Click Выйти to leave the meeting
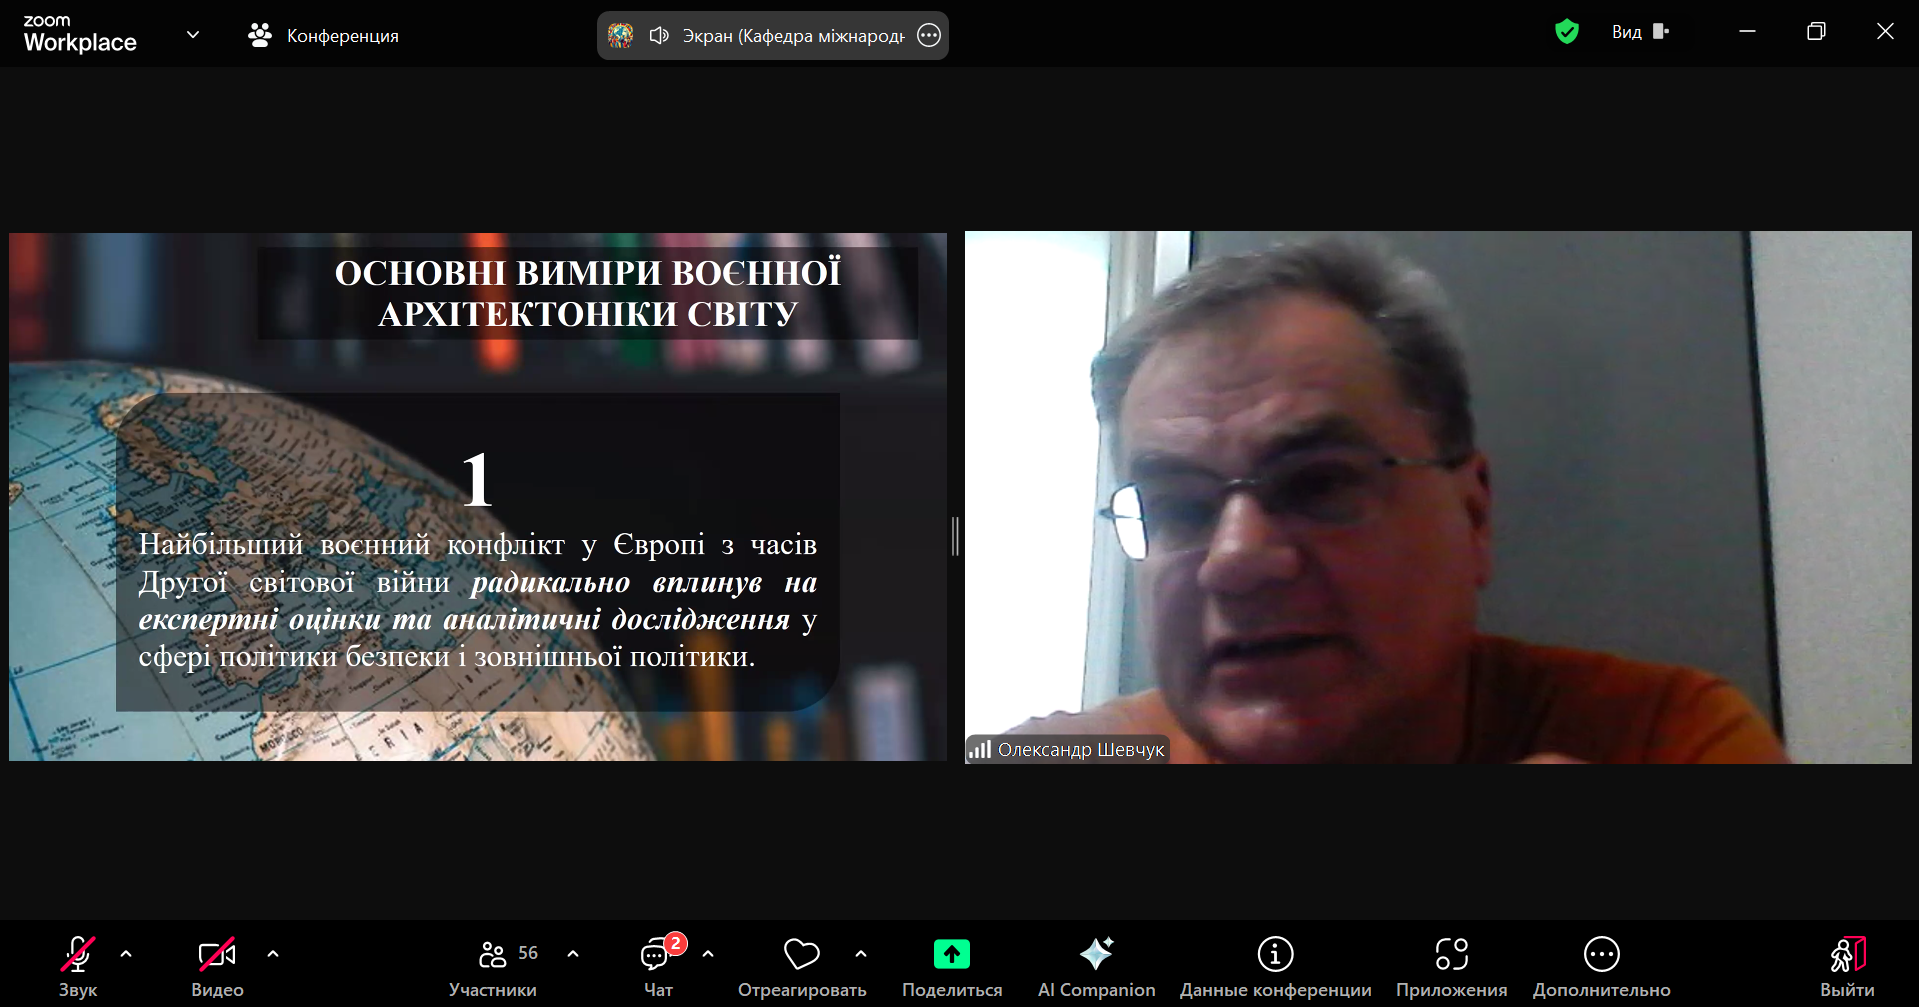The height and width of the screenshot is (1008, 1919). (x=1847, y=965)
